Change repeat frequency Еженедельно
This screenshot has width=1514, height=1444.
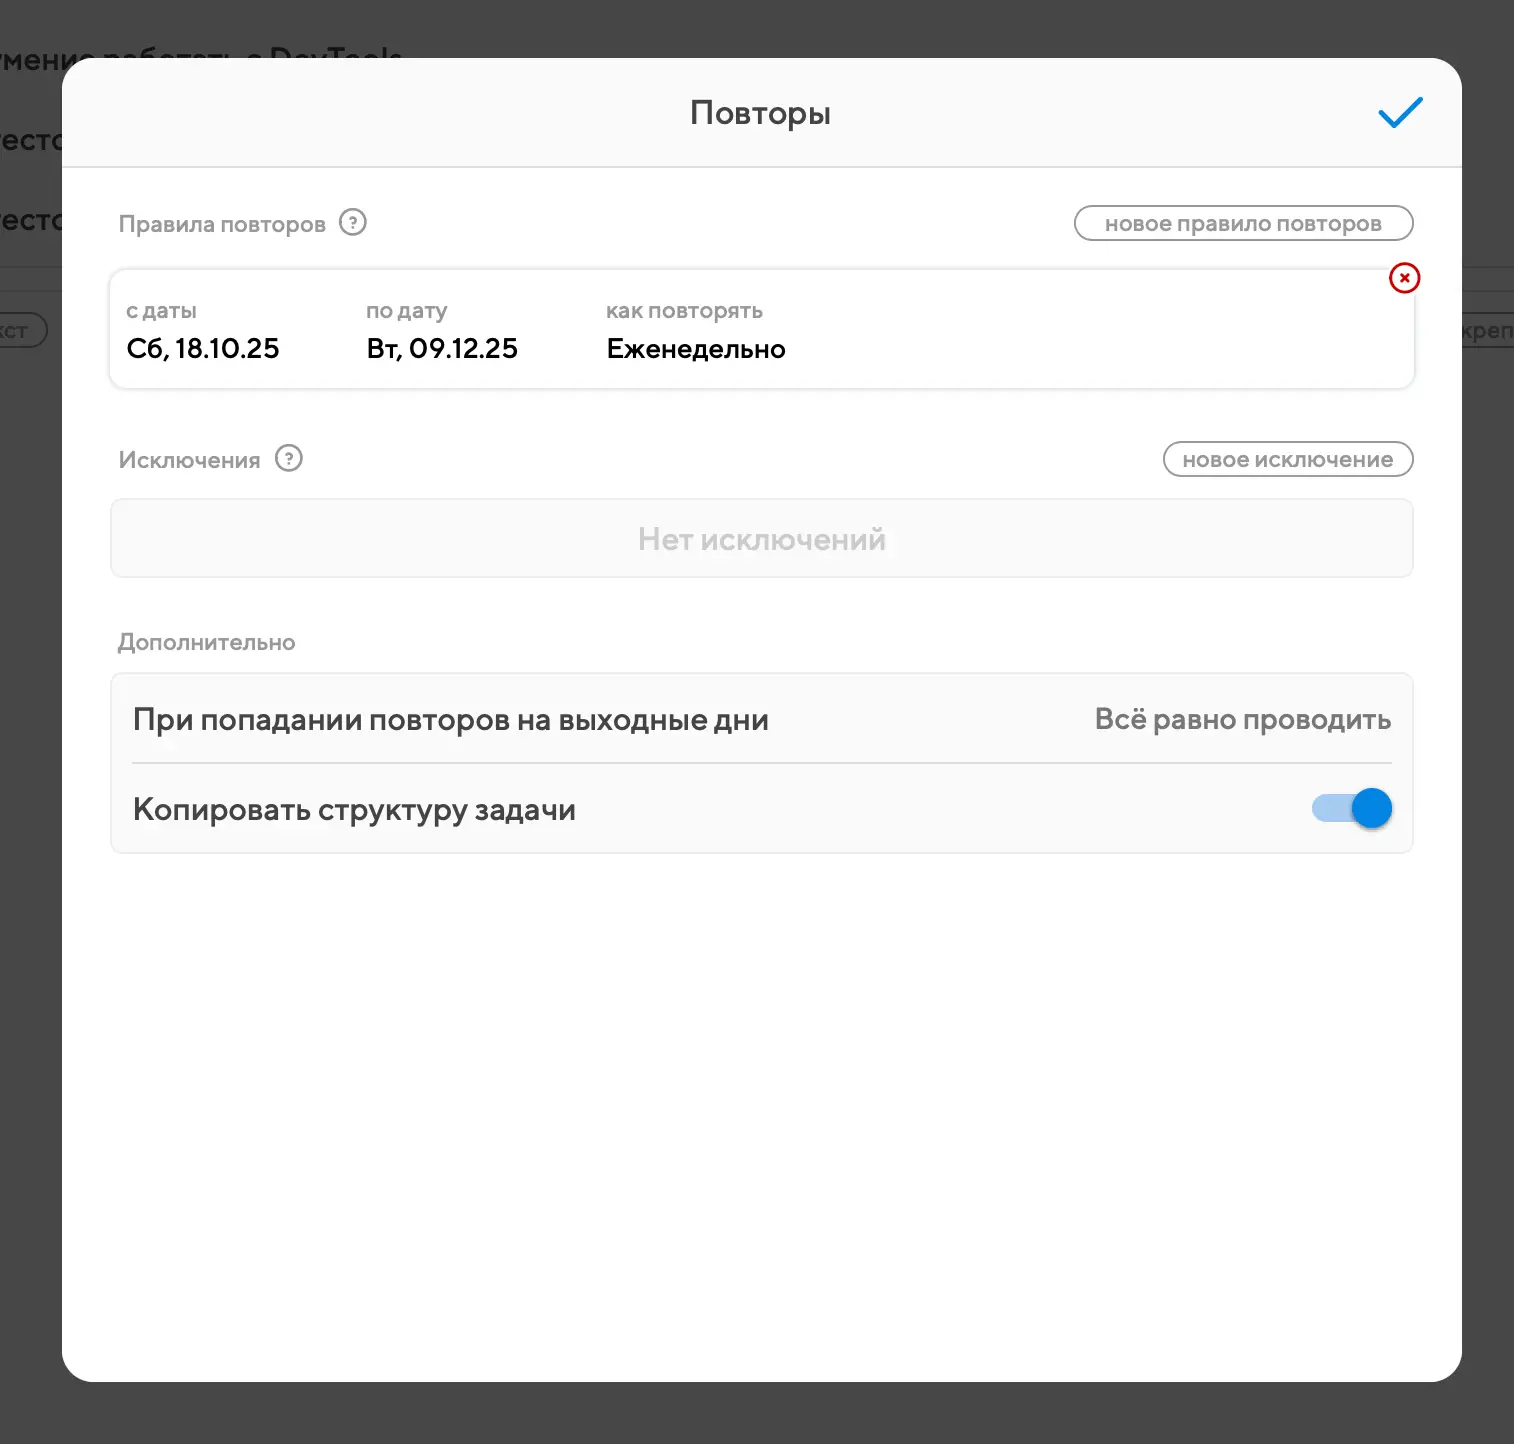[x=696, y=349]
